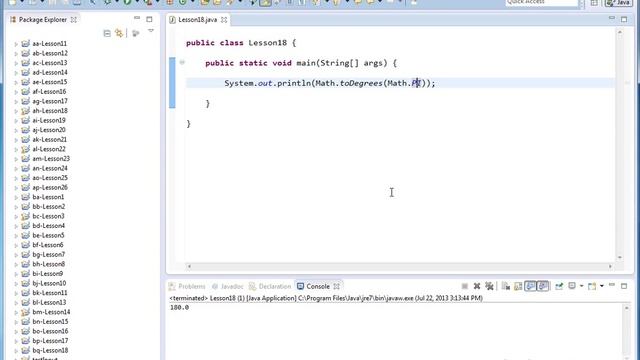
Task: Click the Display Selected Console icon
Action: (x=572, y=286)
